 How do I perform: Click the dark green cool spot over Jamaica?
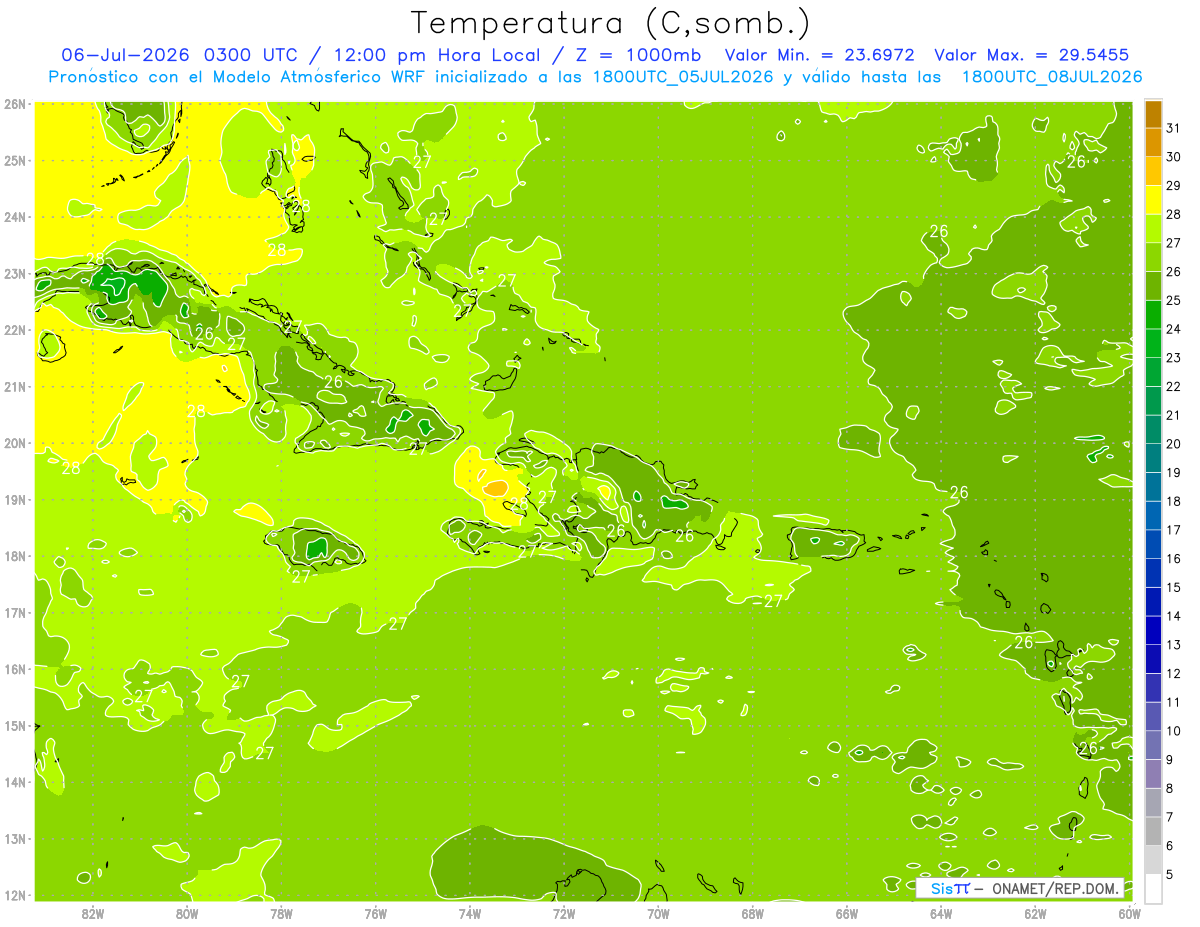pos(317,547)
